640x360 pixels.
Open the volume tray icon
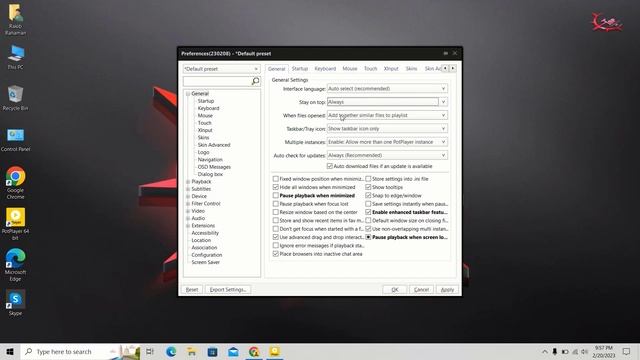pos(584,351)
